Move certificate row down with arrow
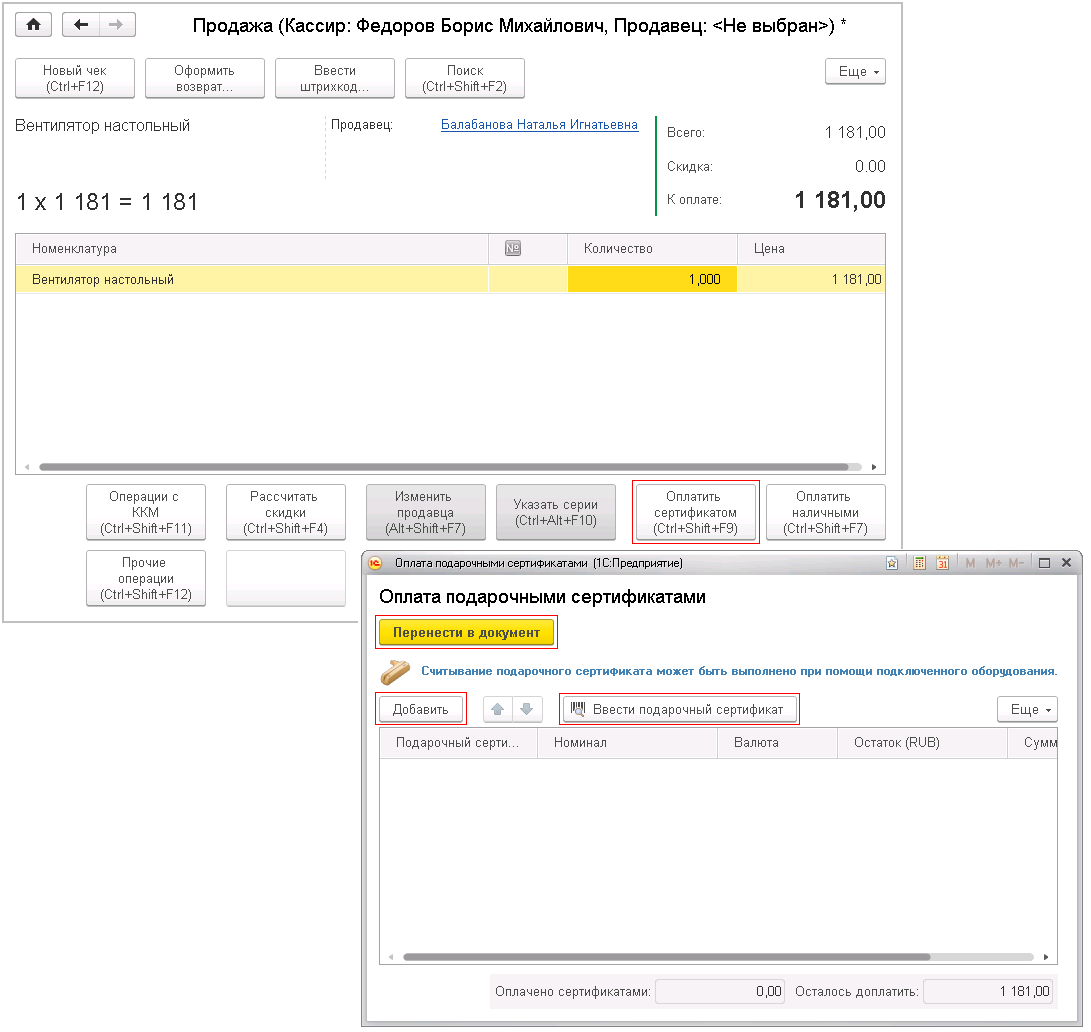Screen dimensions: 1091x1032 [x=526, y=710]
